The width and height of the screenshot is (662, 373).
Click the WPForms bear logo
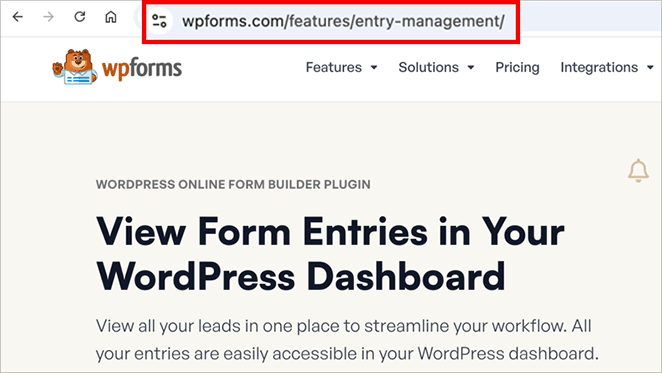74,67
